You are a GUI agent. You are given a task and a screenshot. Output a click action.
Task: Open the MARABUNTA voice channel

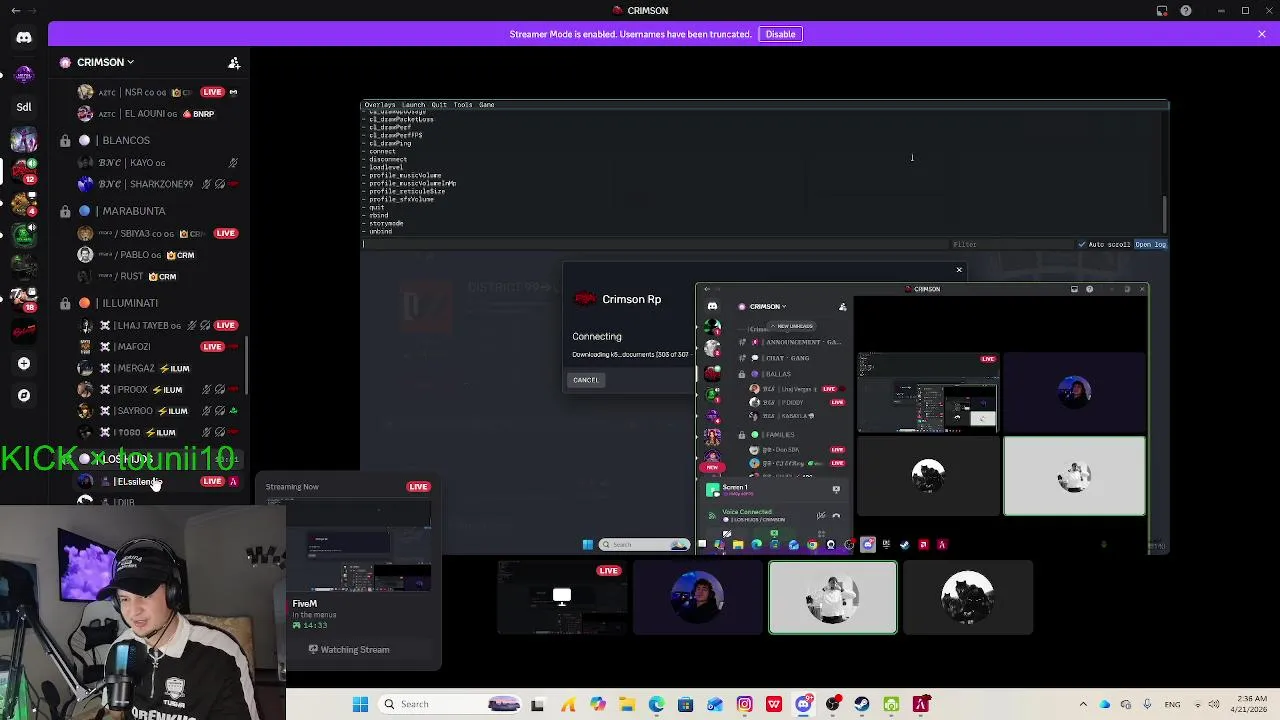[x=133, y=211]
